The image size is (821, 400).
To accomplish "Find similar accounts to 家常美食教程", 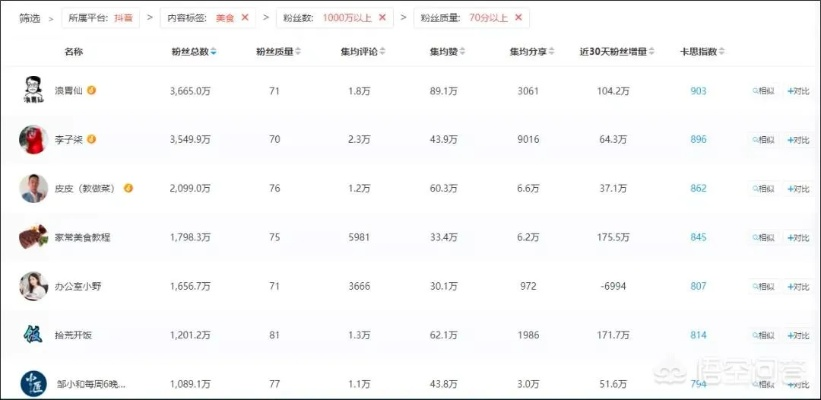I will [763, 238].
